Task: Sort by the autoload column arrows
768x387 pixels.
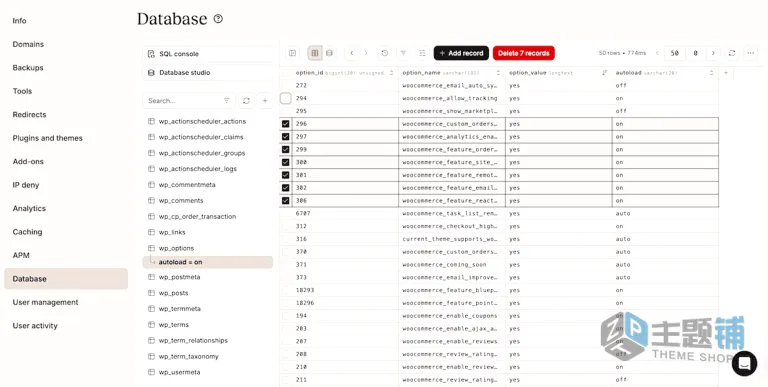Action: (x=711, y=73)
